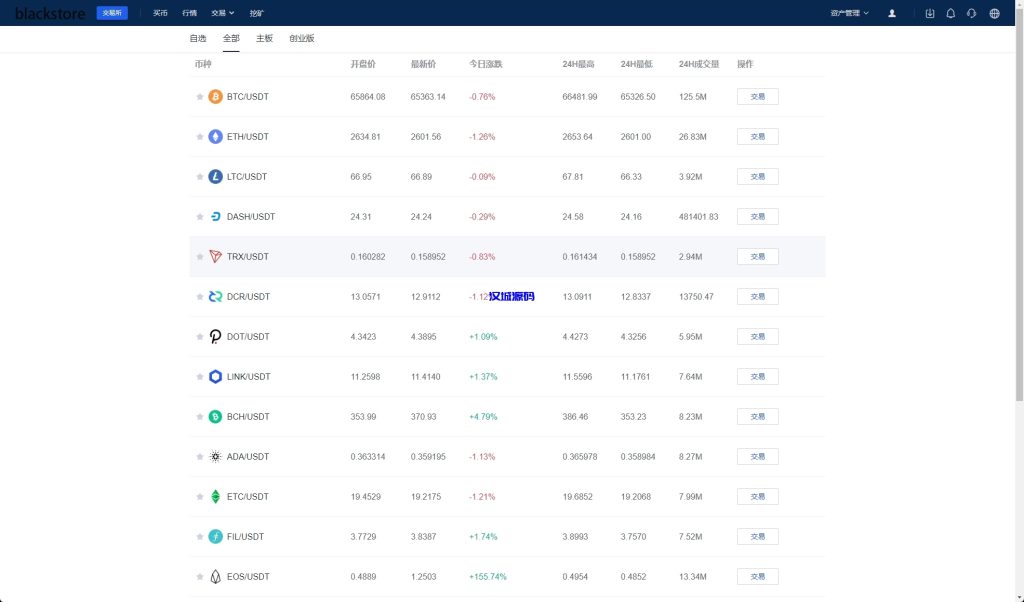Click the blue 交易所 button
1024x602 pixels.
point(112,13)
